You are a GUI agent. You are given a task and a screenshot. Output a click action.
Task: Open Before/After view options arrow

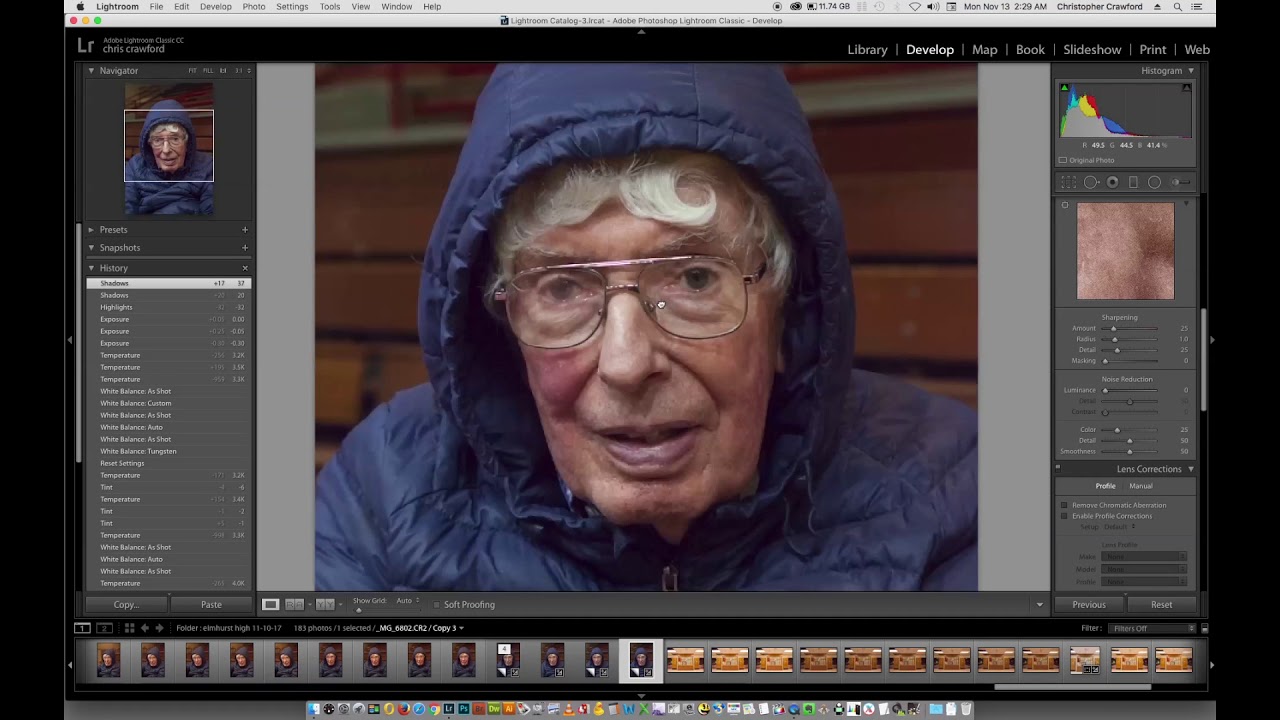[340, 604]
